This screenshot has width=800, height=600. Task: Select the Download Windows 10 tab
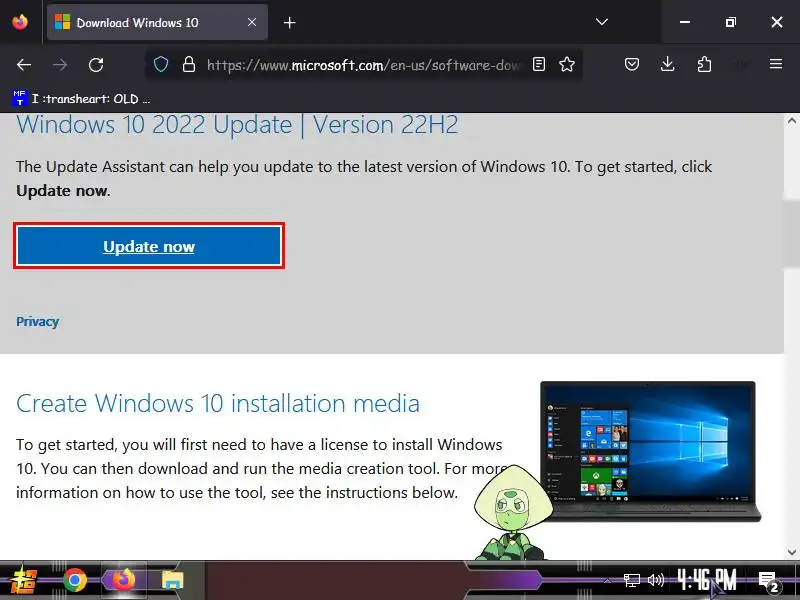(x=157, y=22)
